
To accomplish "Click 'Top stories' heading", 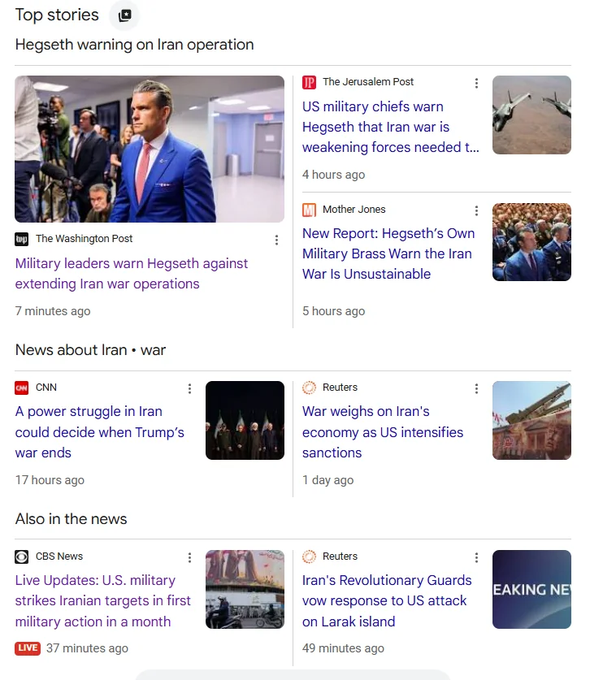I will [57, 15].
